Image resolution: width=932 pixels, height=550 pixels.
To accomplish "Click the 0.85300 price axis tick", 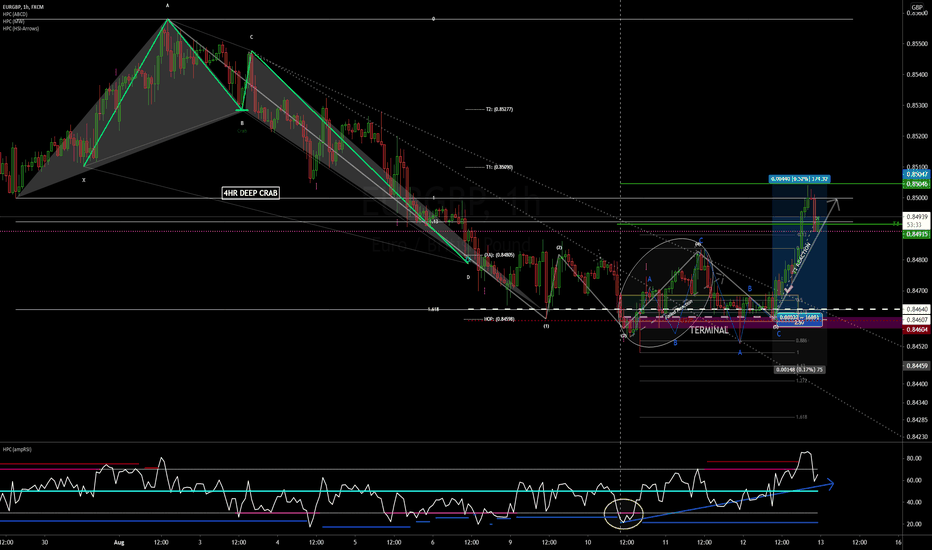I will (x=918, y=105).
